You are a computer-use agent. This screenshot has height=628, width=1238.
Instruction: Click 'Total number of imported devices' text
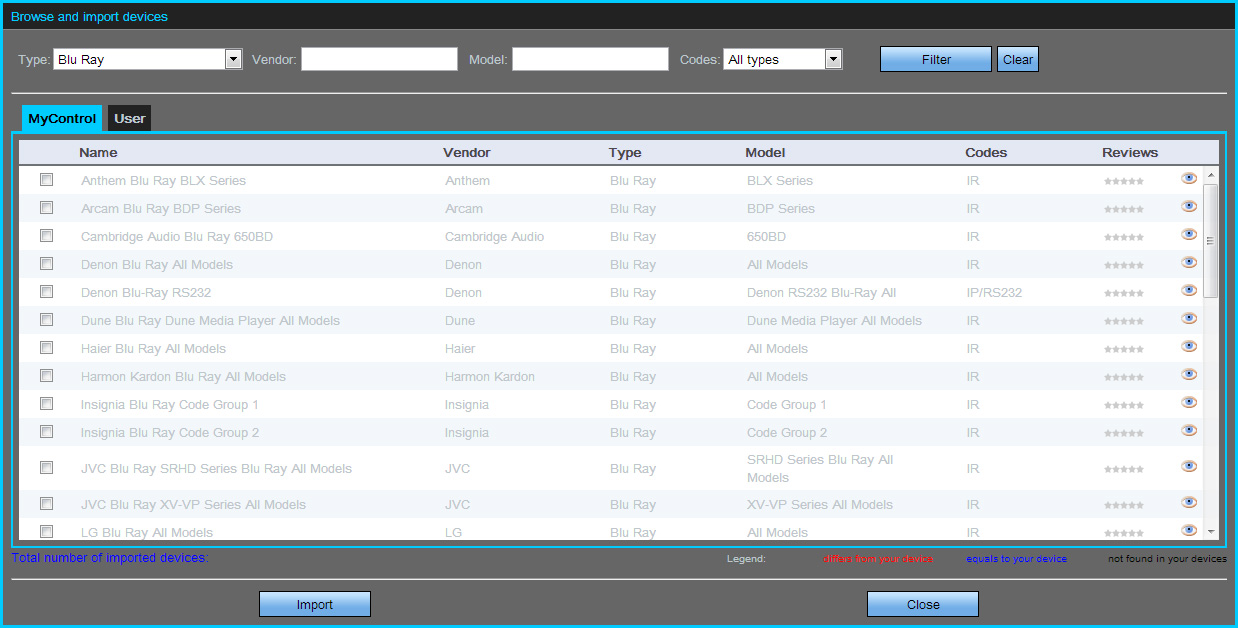[x=110, y=557]
